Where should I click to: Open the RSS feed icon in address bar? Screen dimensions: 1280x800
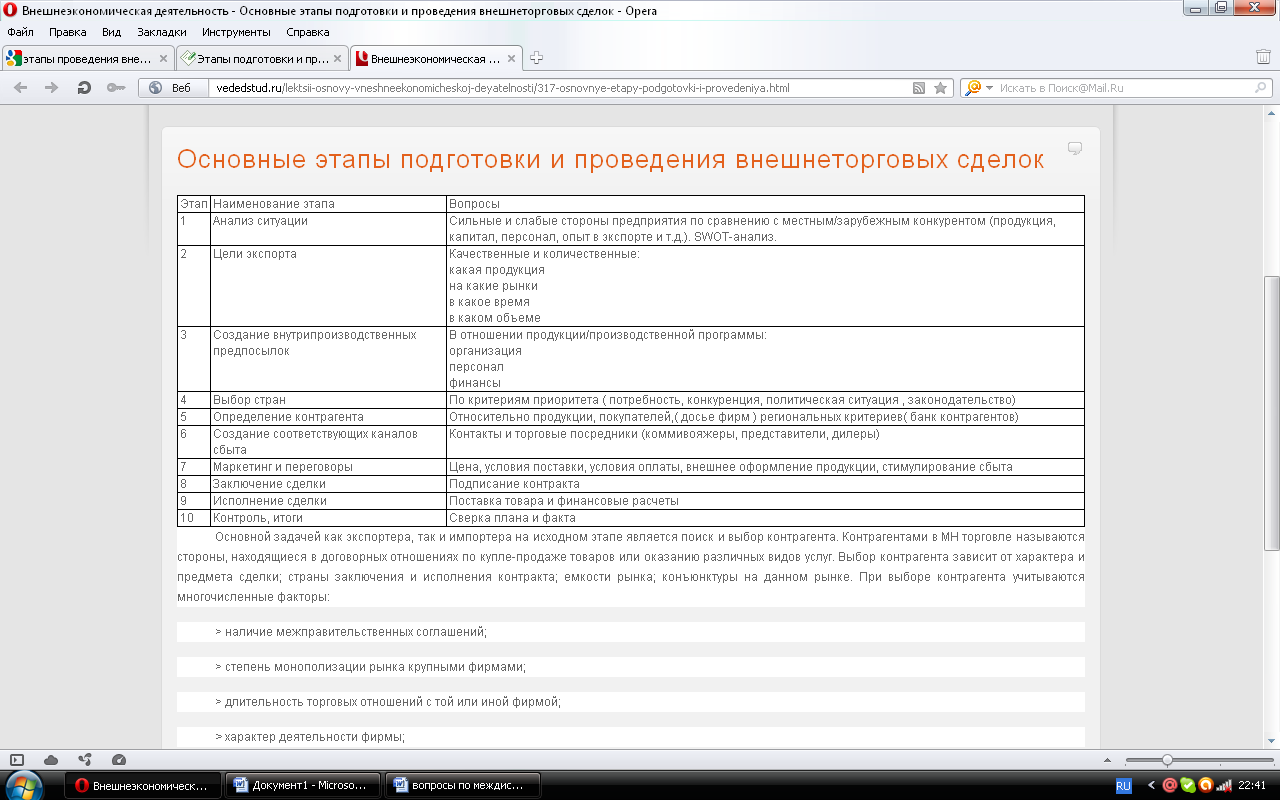pos(919,88)
